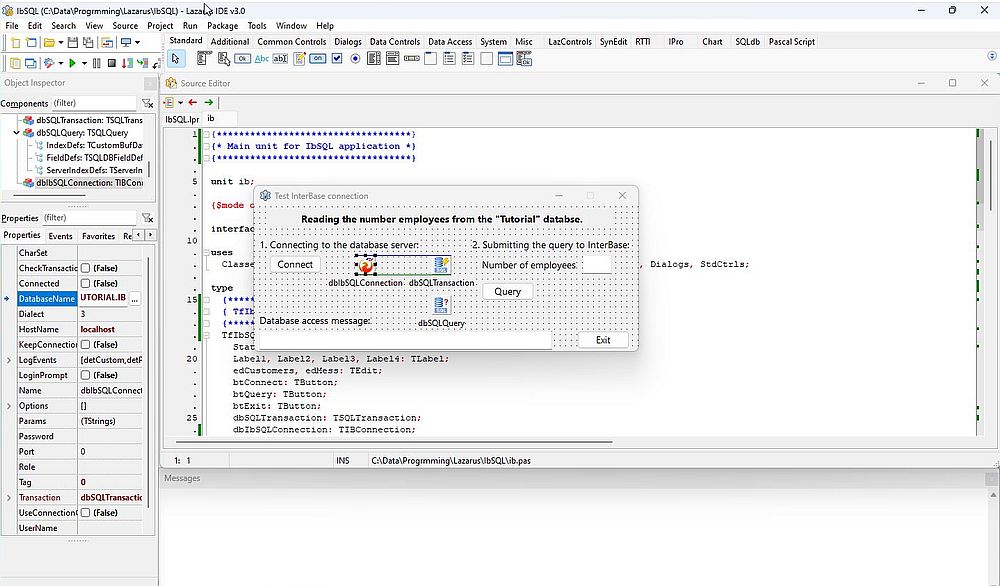1000x586 pixels.
Task: Jump back with the red arrow in Source Editor
Action: coord(193,102)
